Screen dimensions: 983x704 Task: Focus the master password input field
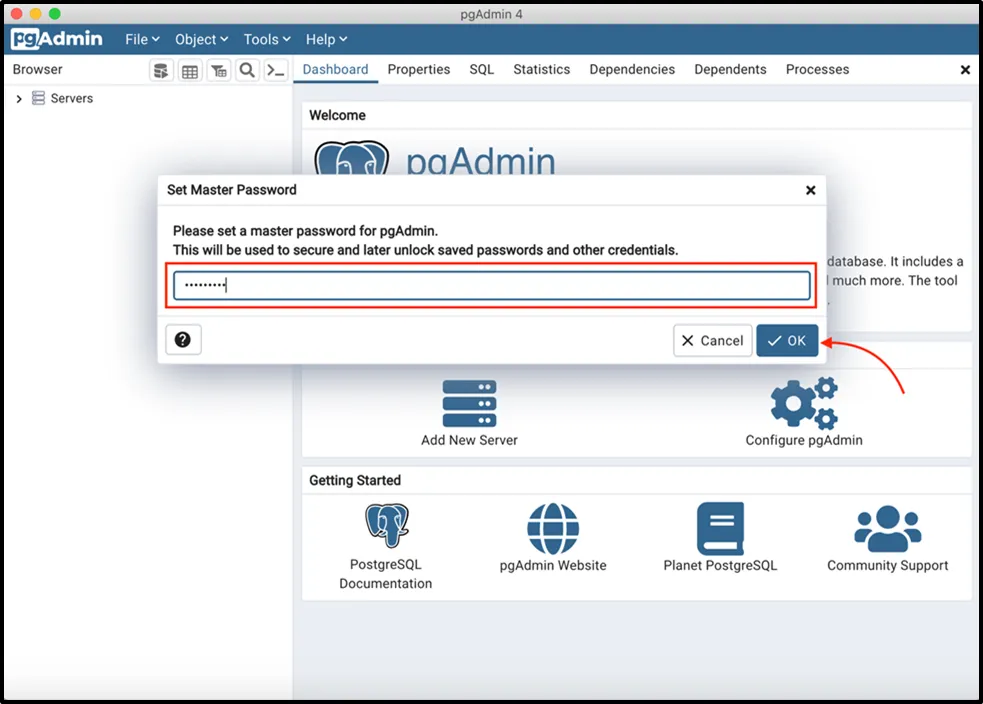[x=491, y=286]
